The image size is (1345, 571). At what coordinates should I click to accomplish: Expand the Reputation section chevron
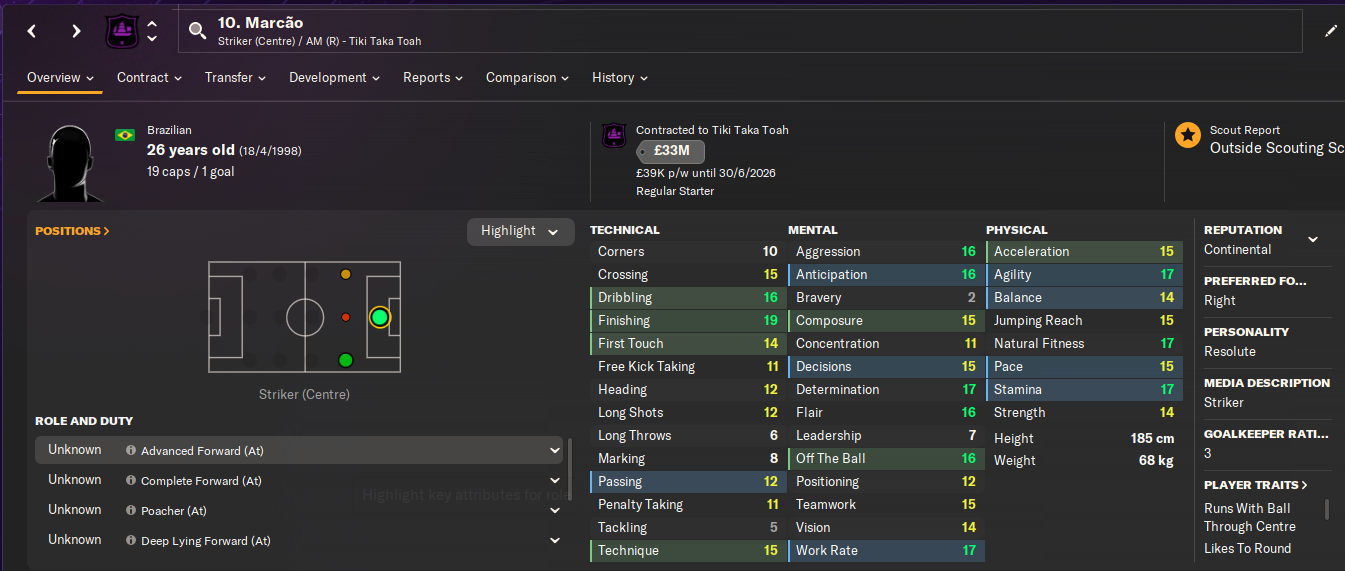coord(1313,239)
